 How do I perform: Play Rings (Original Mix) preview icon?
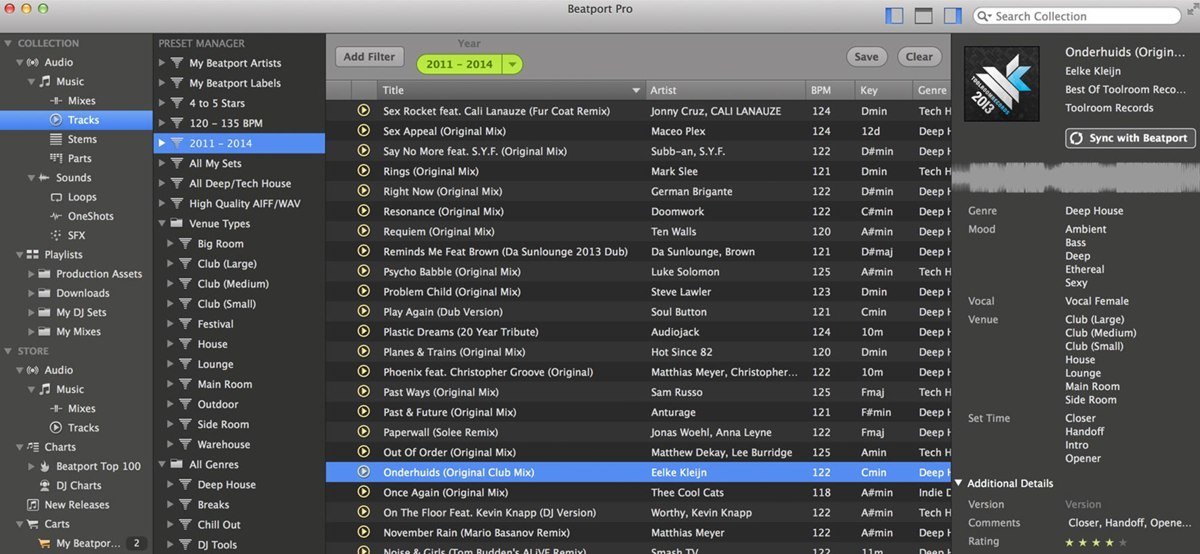pos(364,171)
